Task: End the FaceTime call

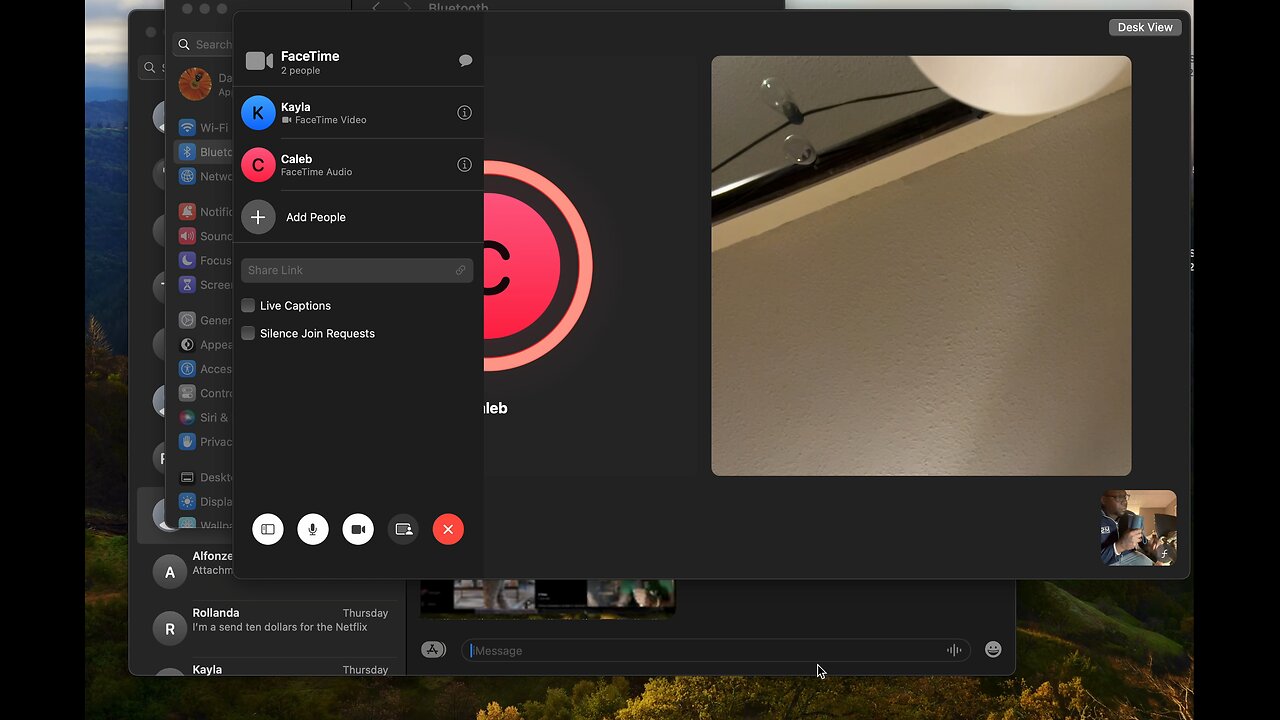Action: tap(448, 529)
